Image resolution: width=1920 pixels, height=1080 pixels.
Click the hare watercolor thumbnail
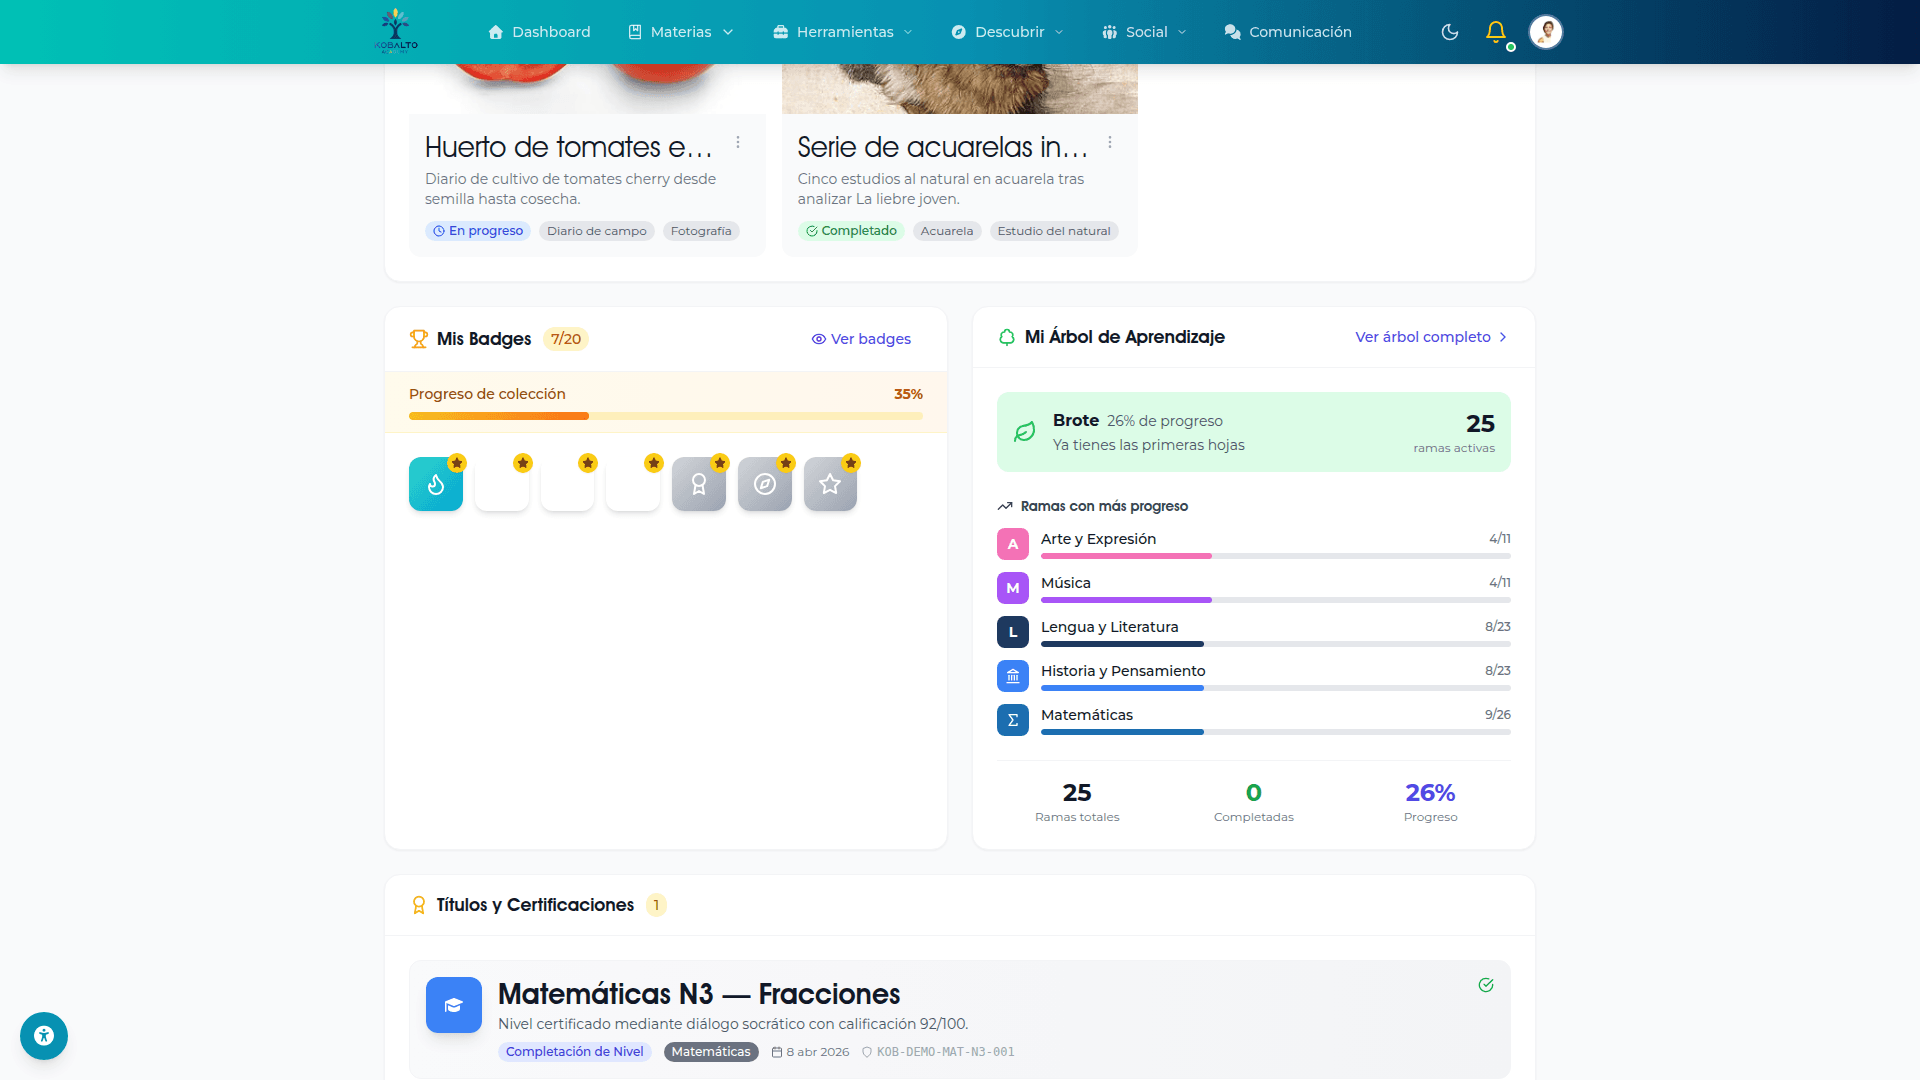(x=960, y=88)
